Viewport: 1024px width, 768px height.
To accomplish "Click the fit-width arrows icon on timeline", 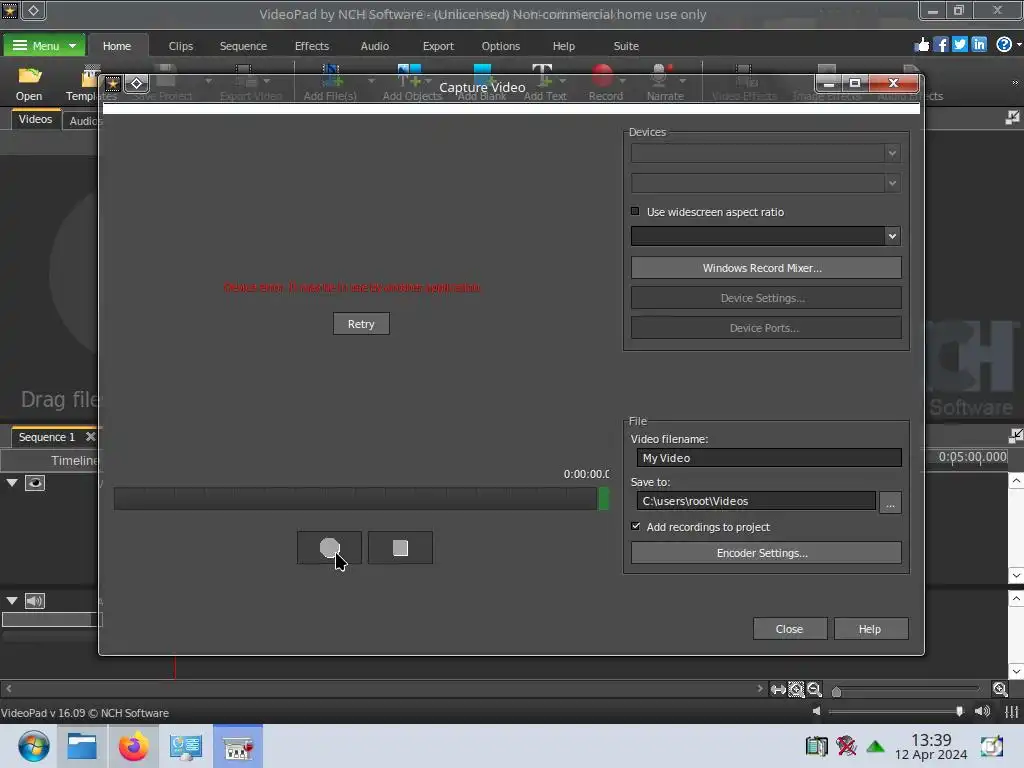I will tap(778, 689).
